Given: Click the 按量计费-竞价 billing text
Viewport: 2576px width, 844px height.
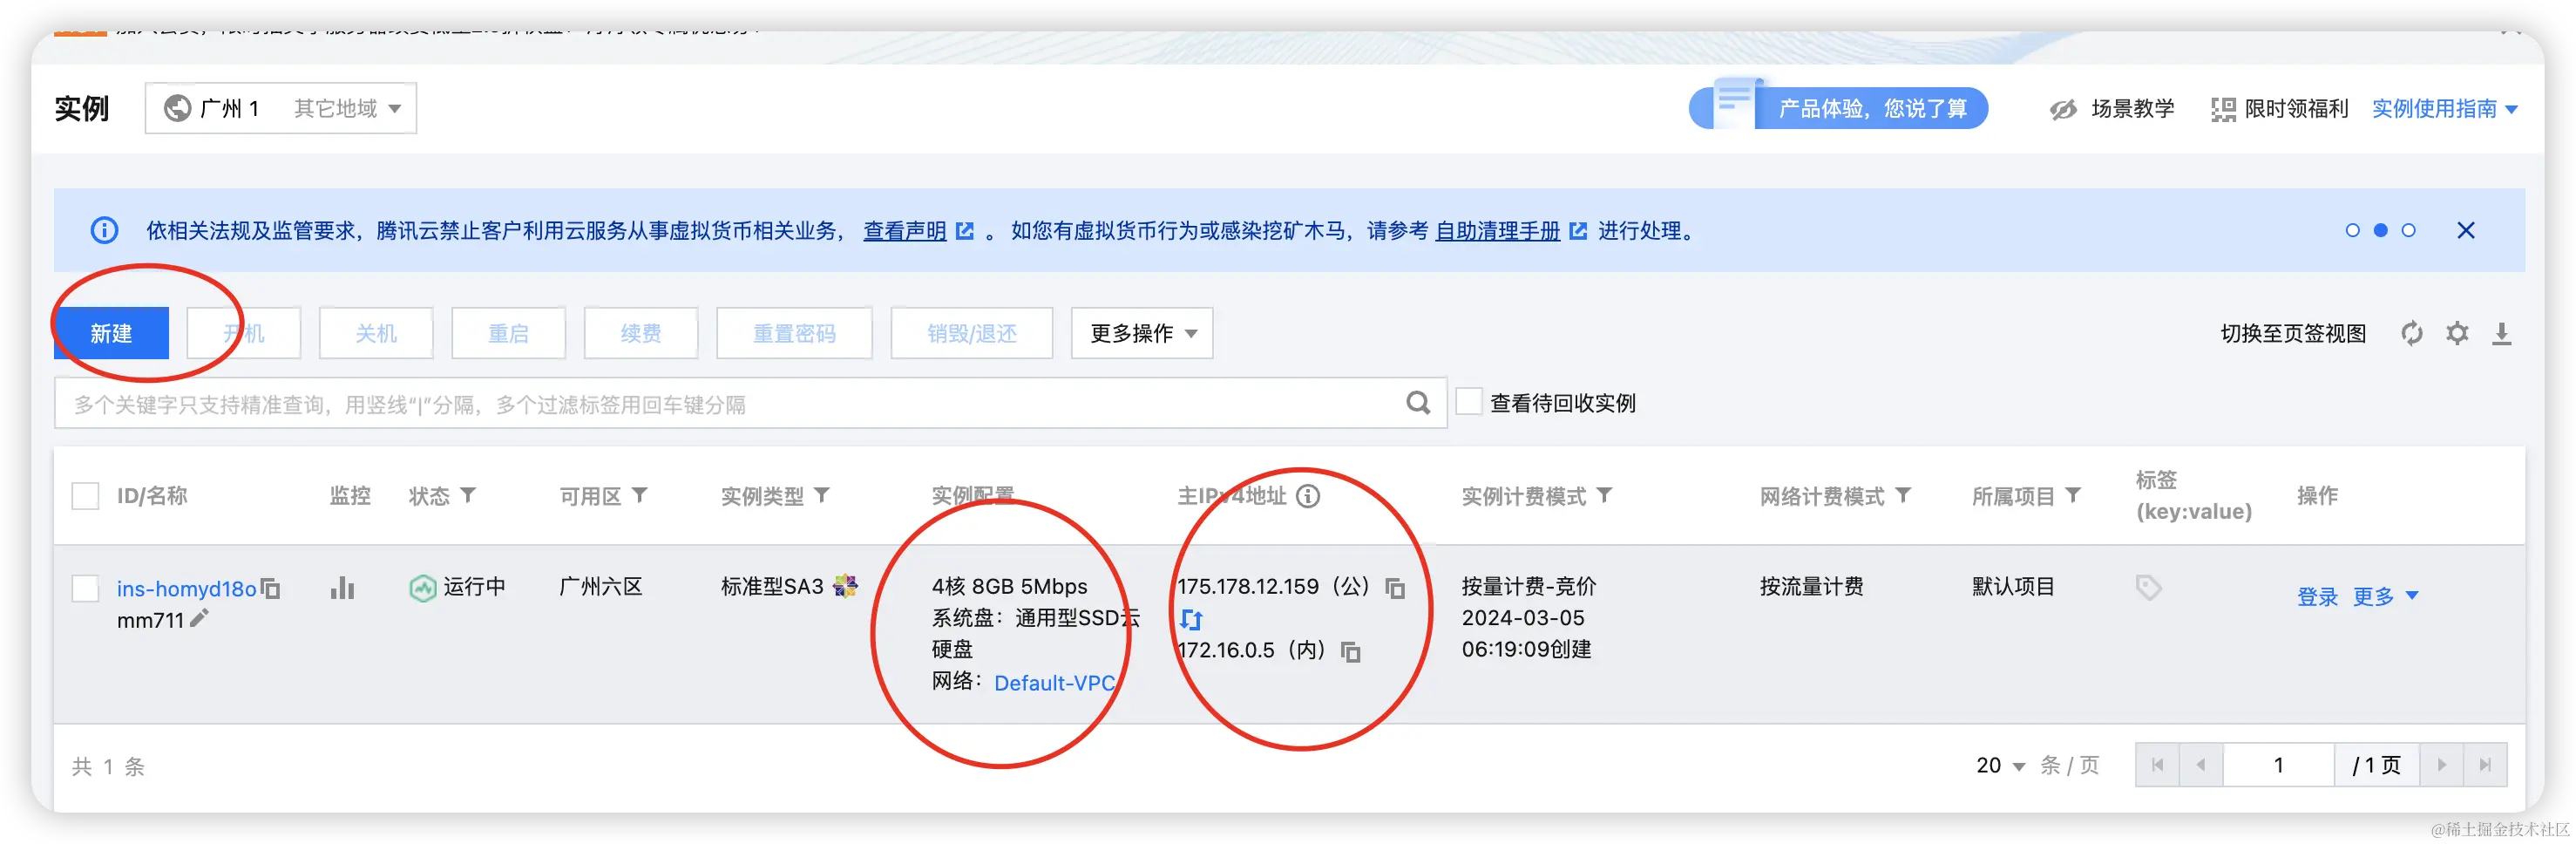Looking at the screenshot, I should tap(1529, 586).
